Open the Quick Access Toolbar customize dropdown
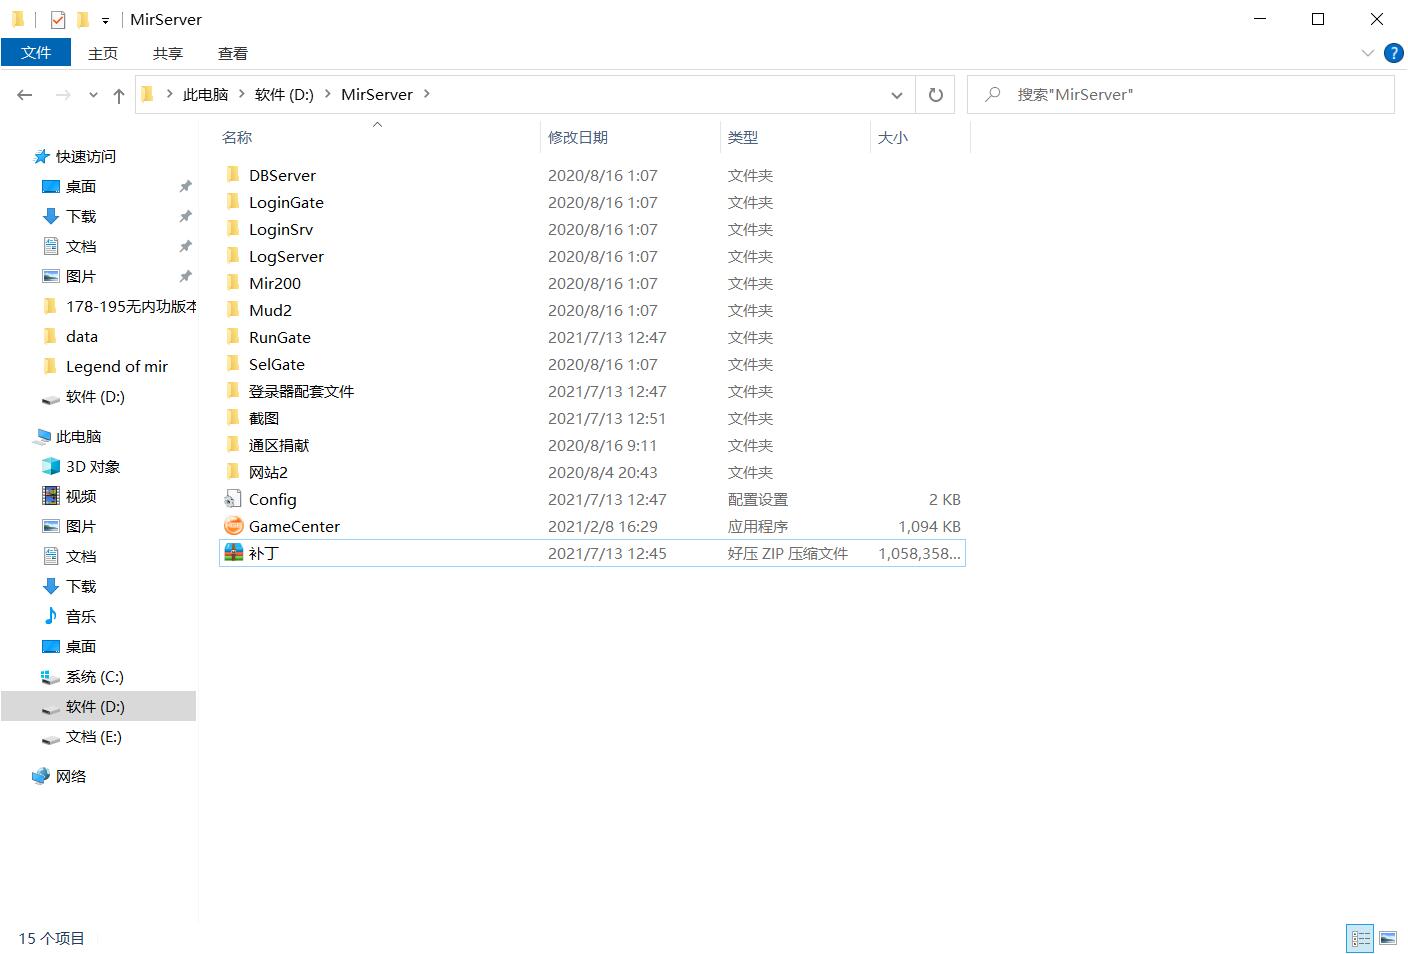1408x954 pixels. (105, 20)
